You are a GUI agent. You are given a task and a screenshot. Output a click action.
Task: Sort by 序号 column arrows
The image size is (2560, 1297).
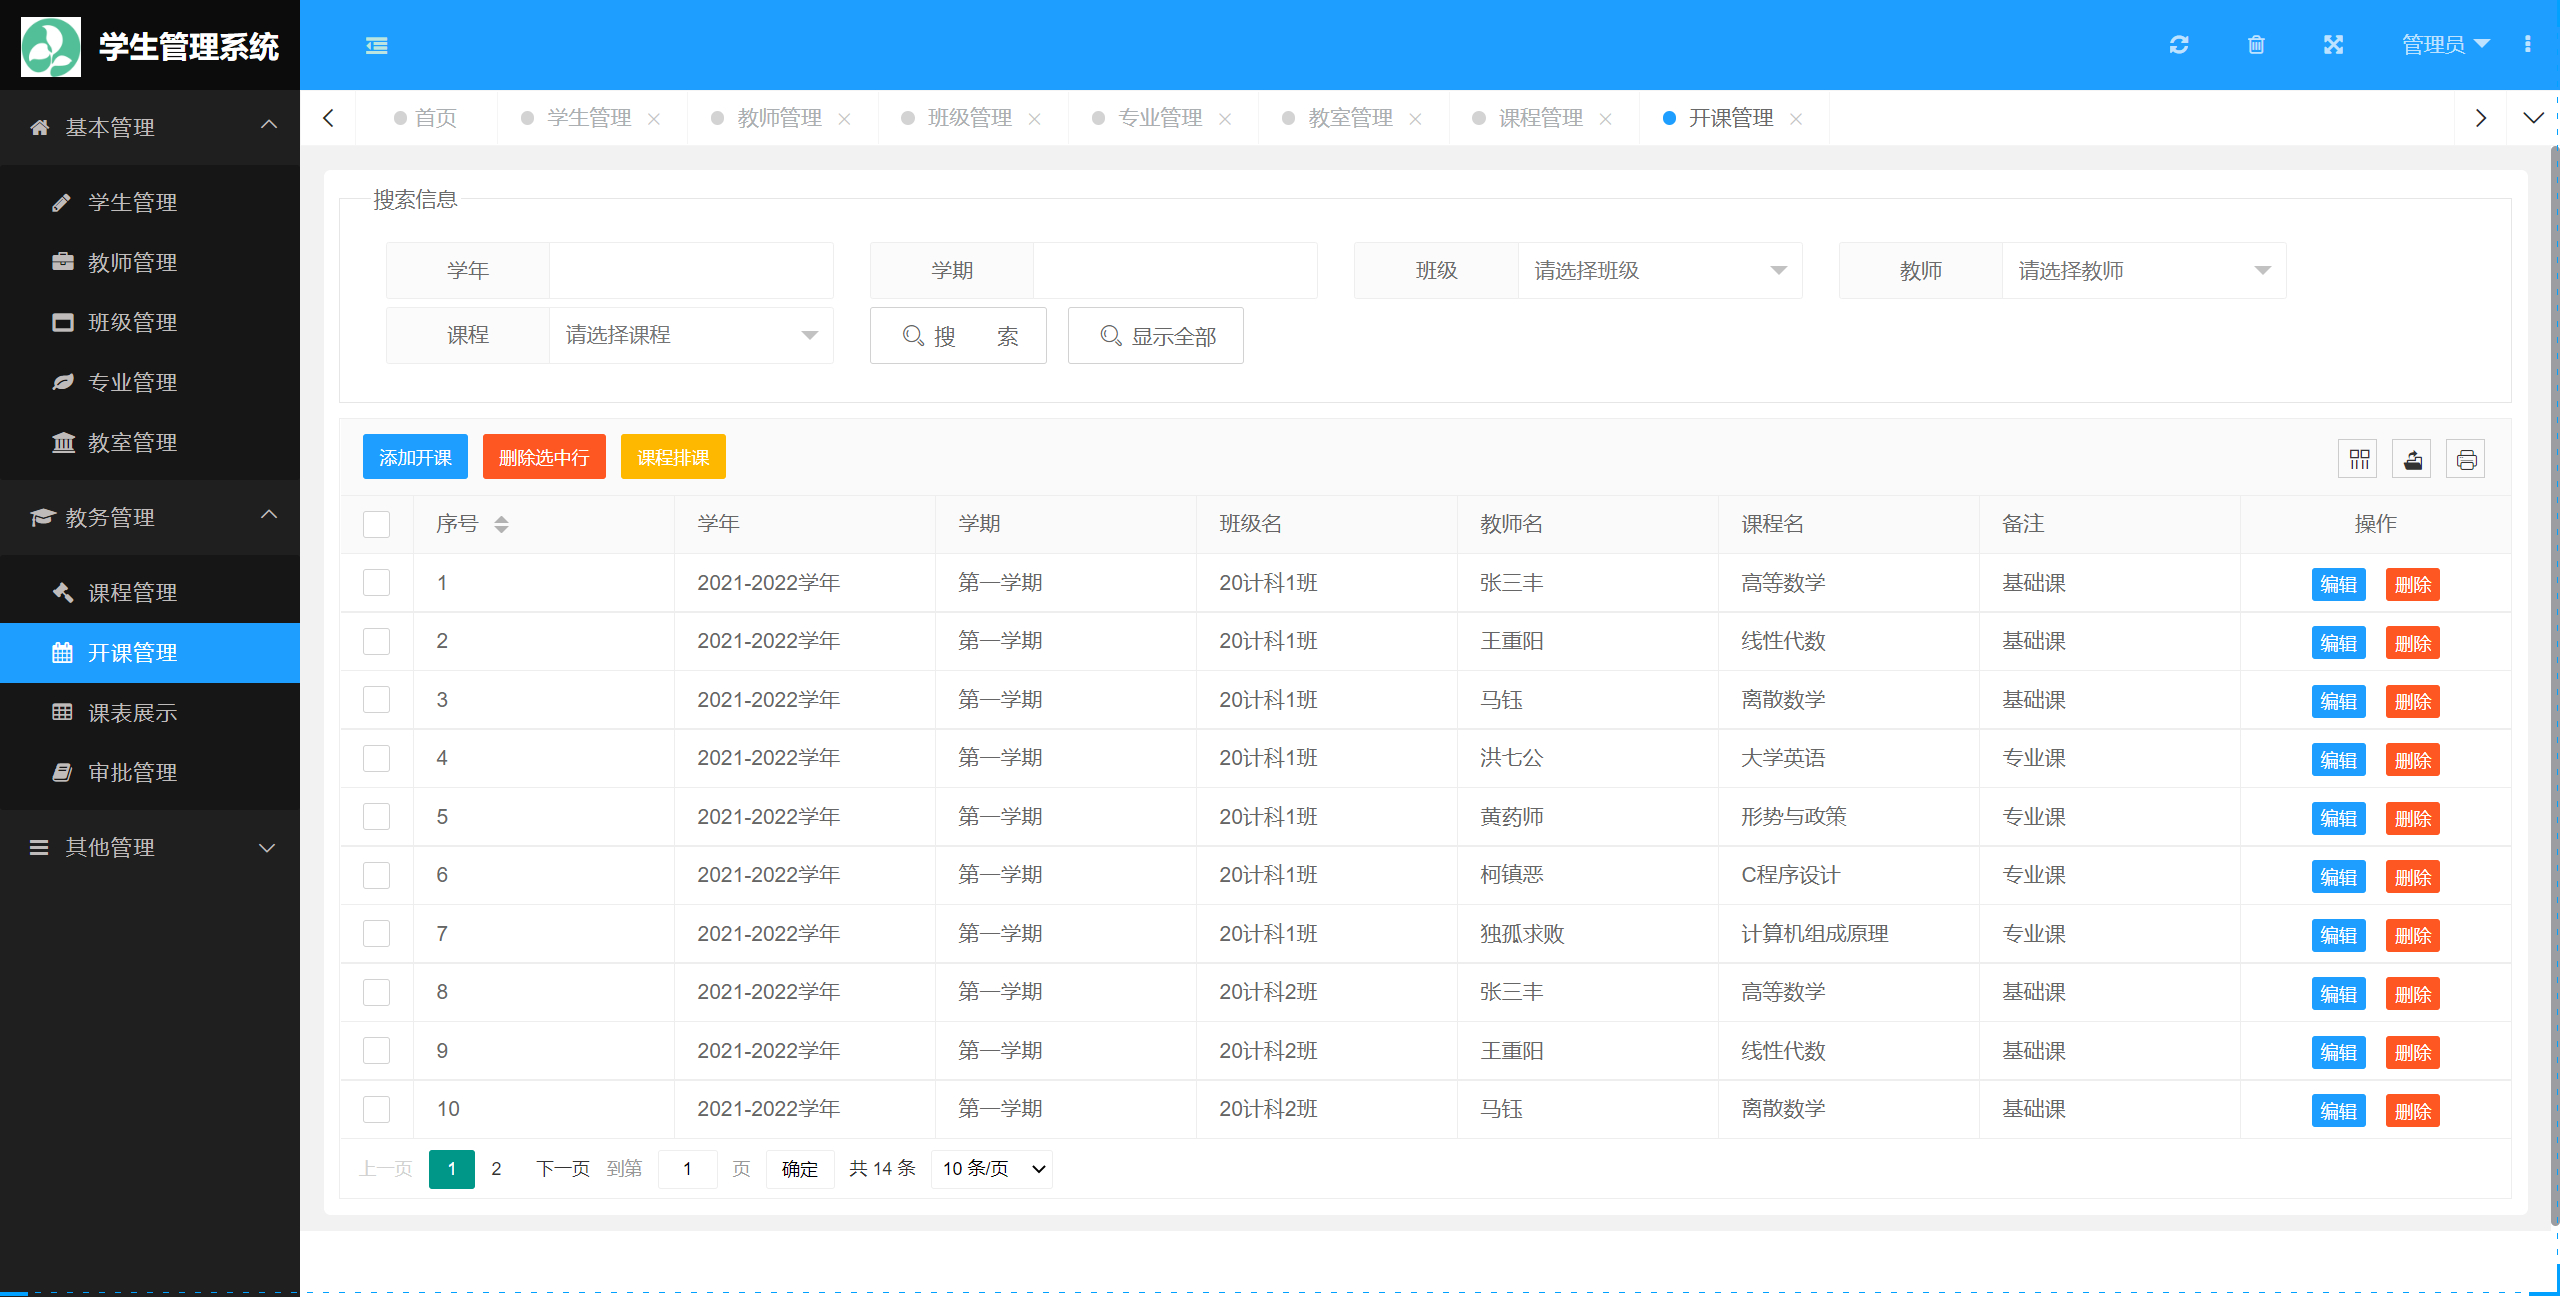[x=501, y=524]
